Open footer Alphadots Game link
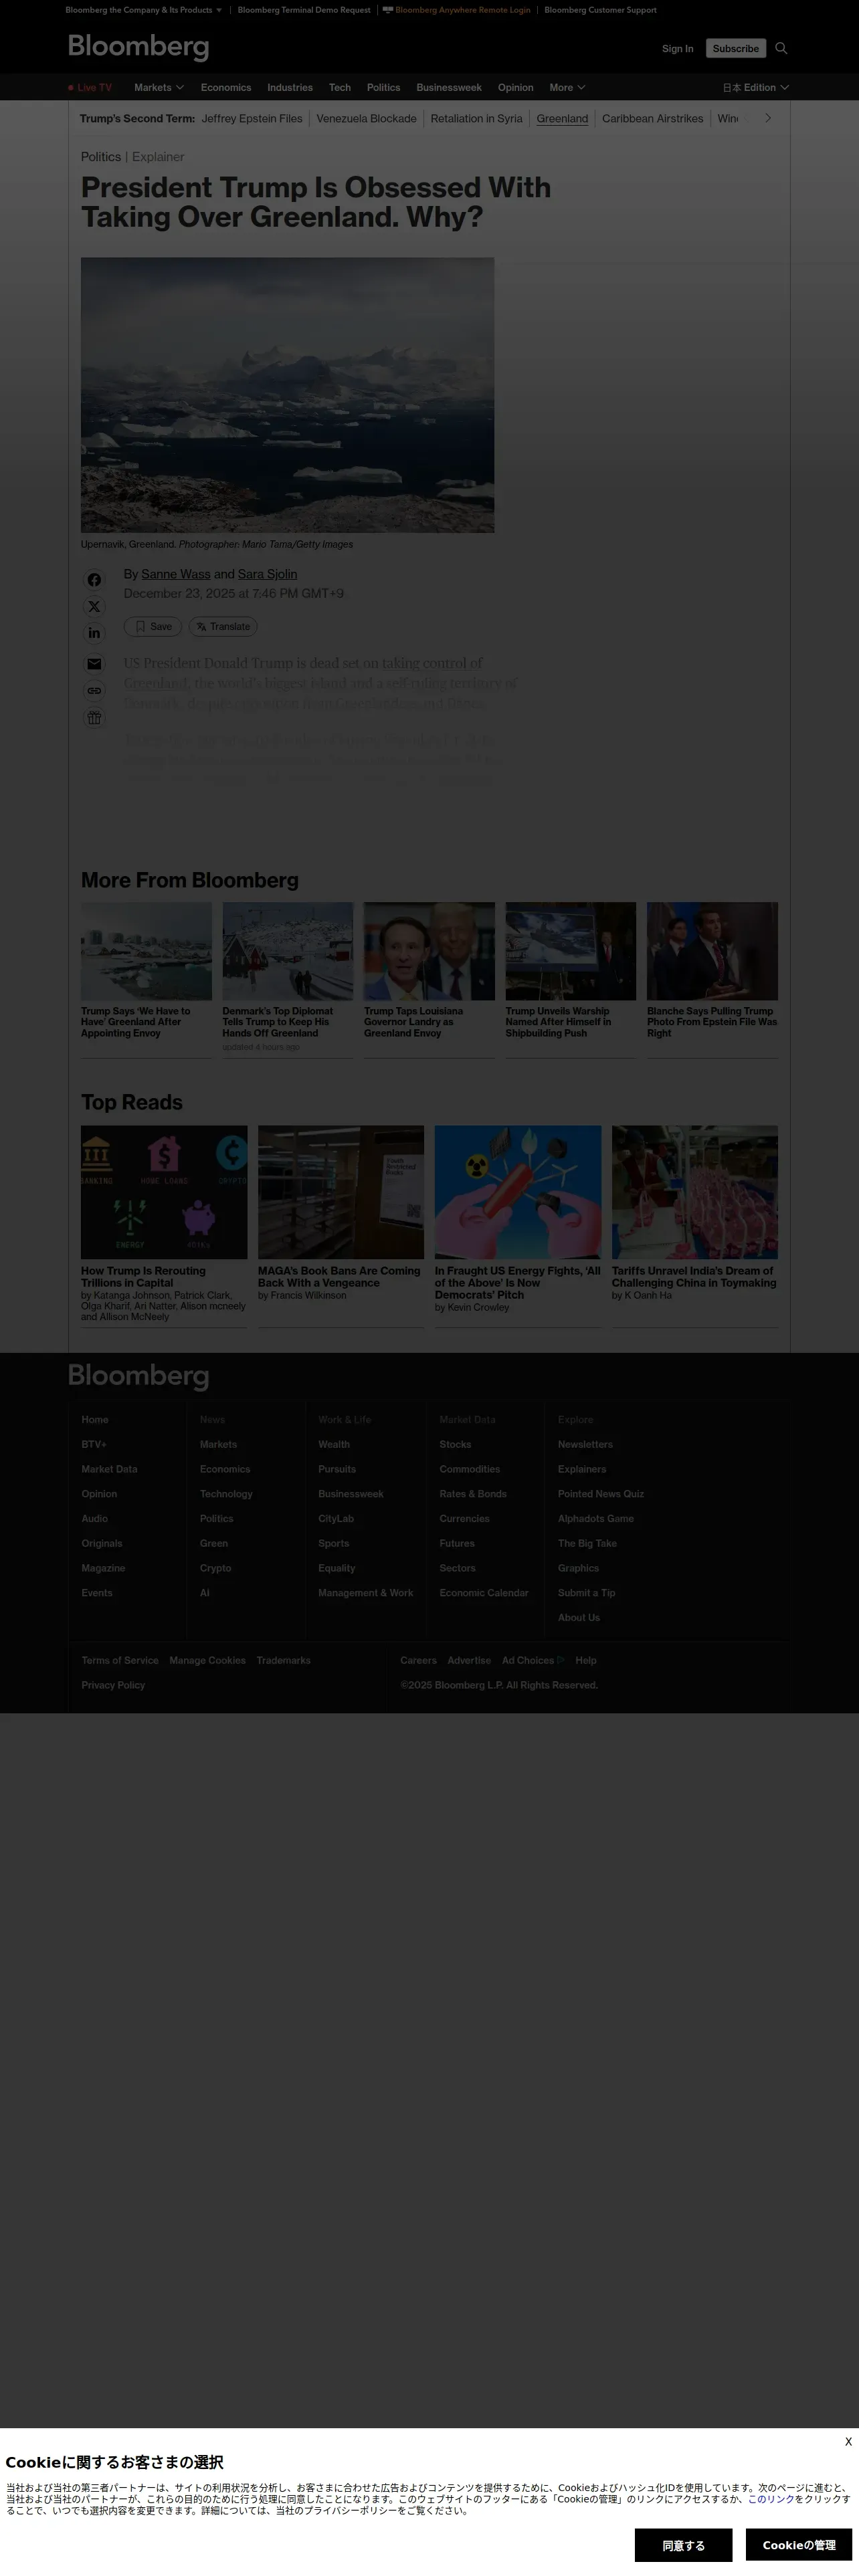Image resolution: width=859 pixels, height=2576 pixels. [596, 1518]
